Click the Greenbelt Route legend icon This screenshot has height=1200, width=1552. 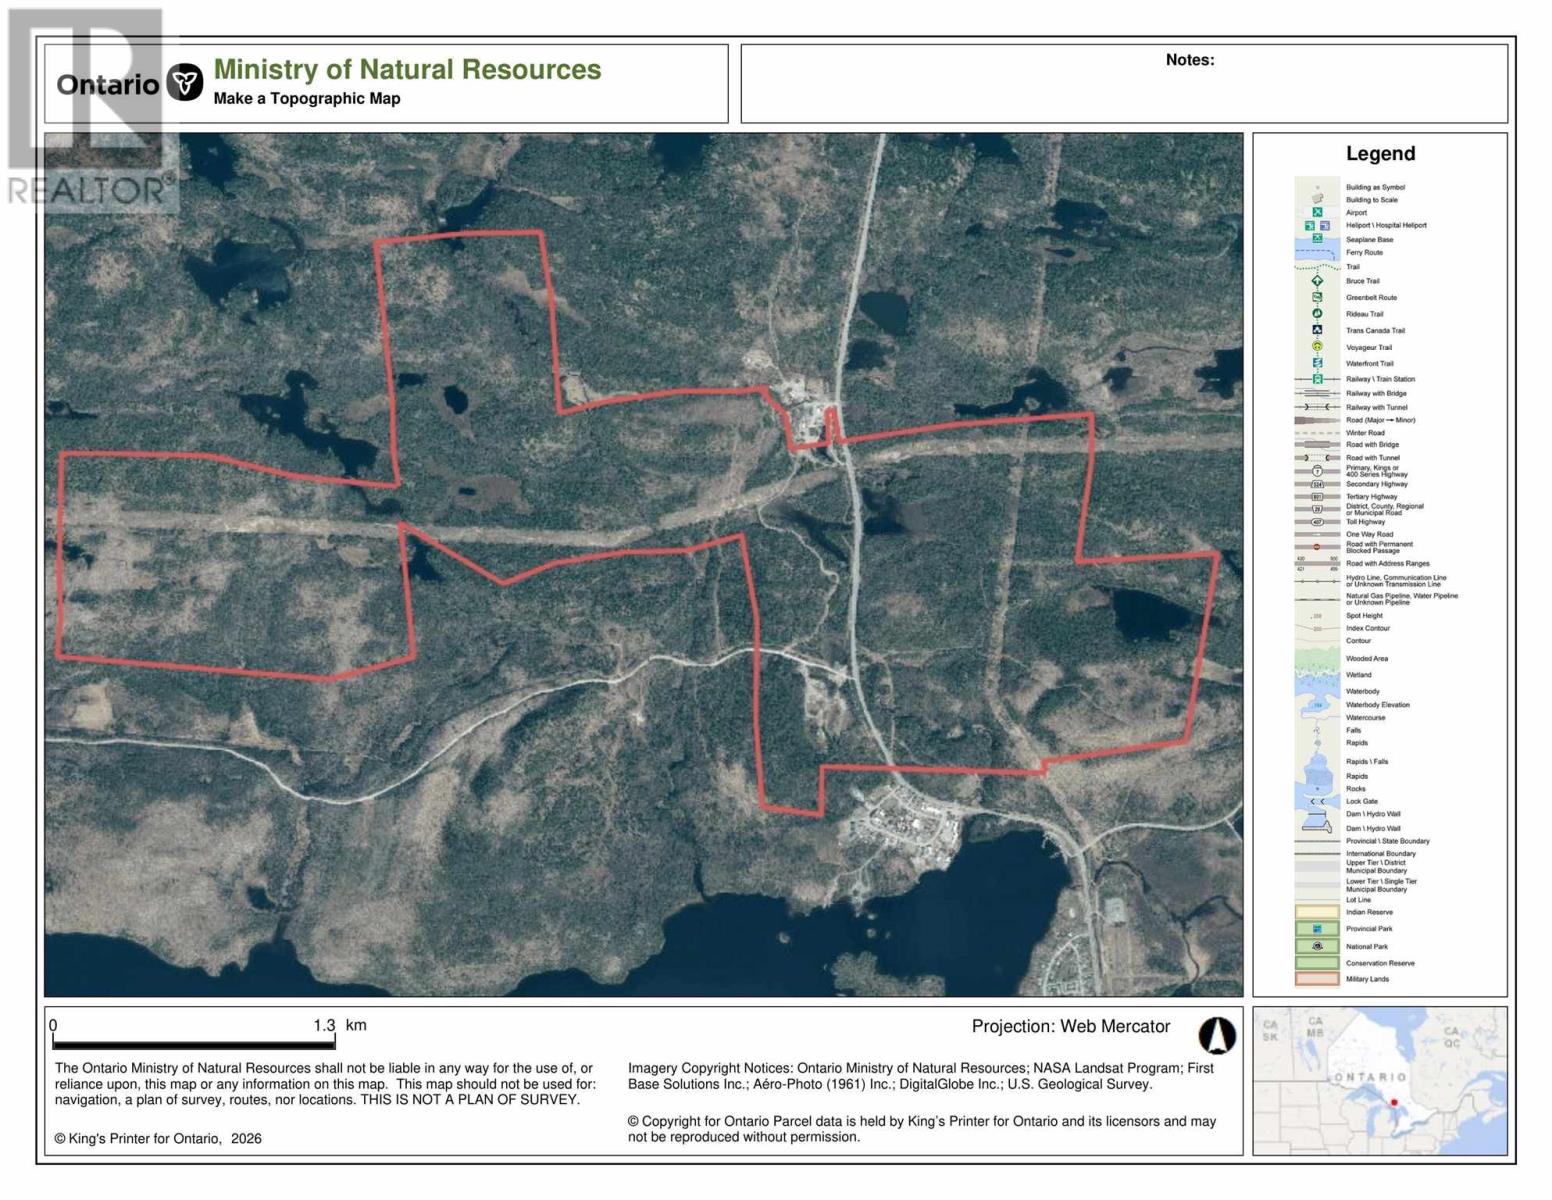point(1317,297)
